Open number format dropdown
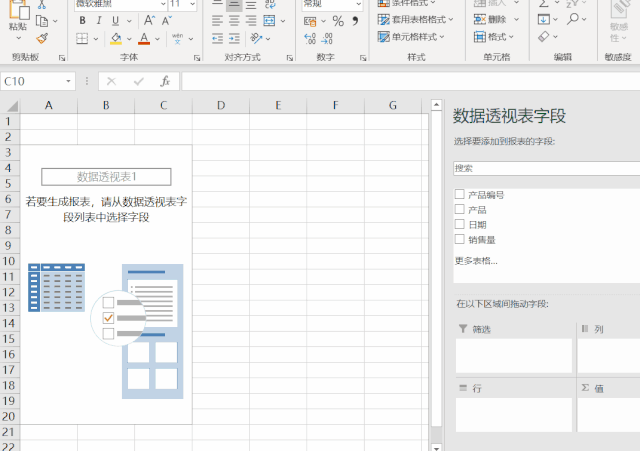The image size is (640, 451). pyautogui.click(x=358, y=4)
